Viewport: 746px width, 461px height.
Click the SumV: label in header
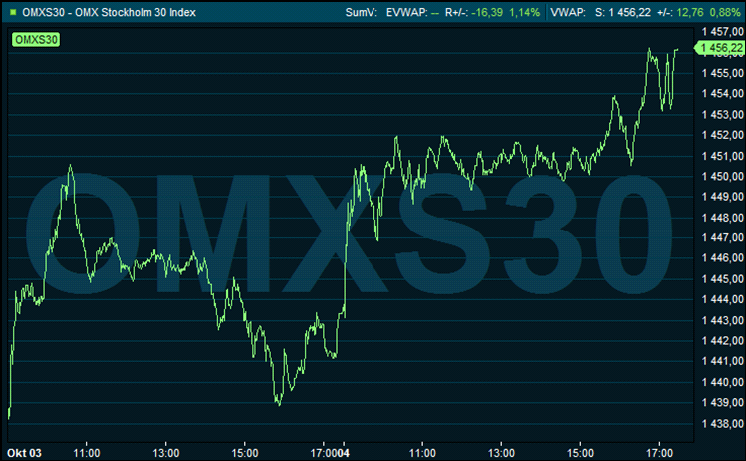362,12
